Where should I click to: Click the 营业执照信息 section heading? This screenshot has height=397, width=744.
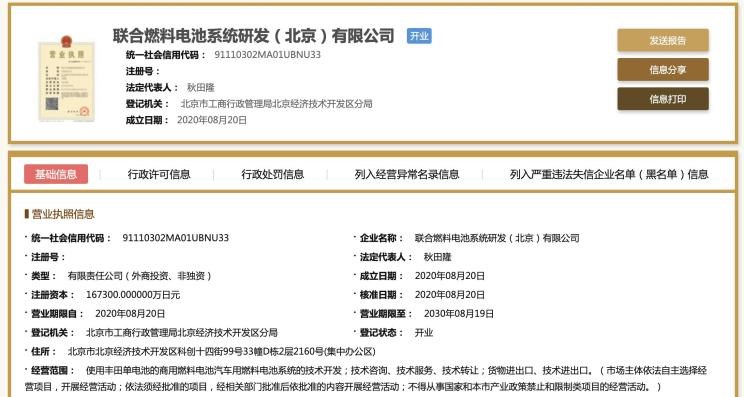(63, 214)
